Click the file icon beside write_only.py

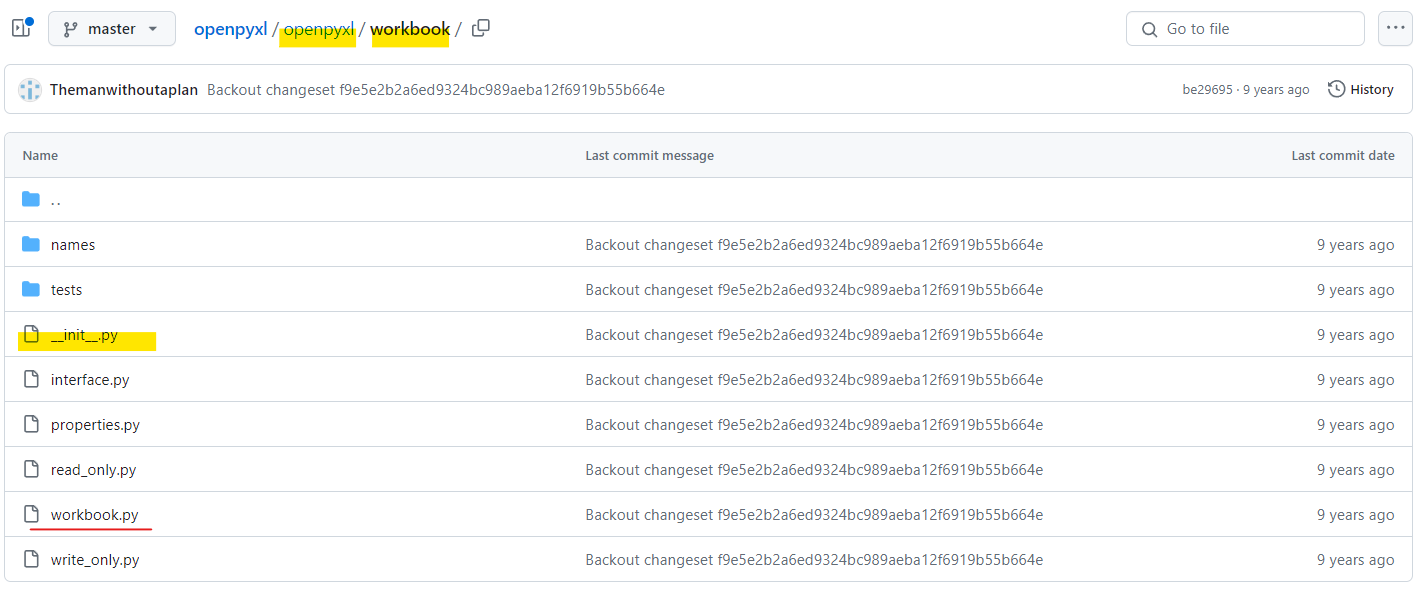point(31,560)
